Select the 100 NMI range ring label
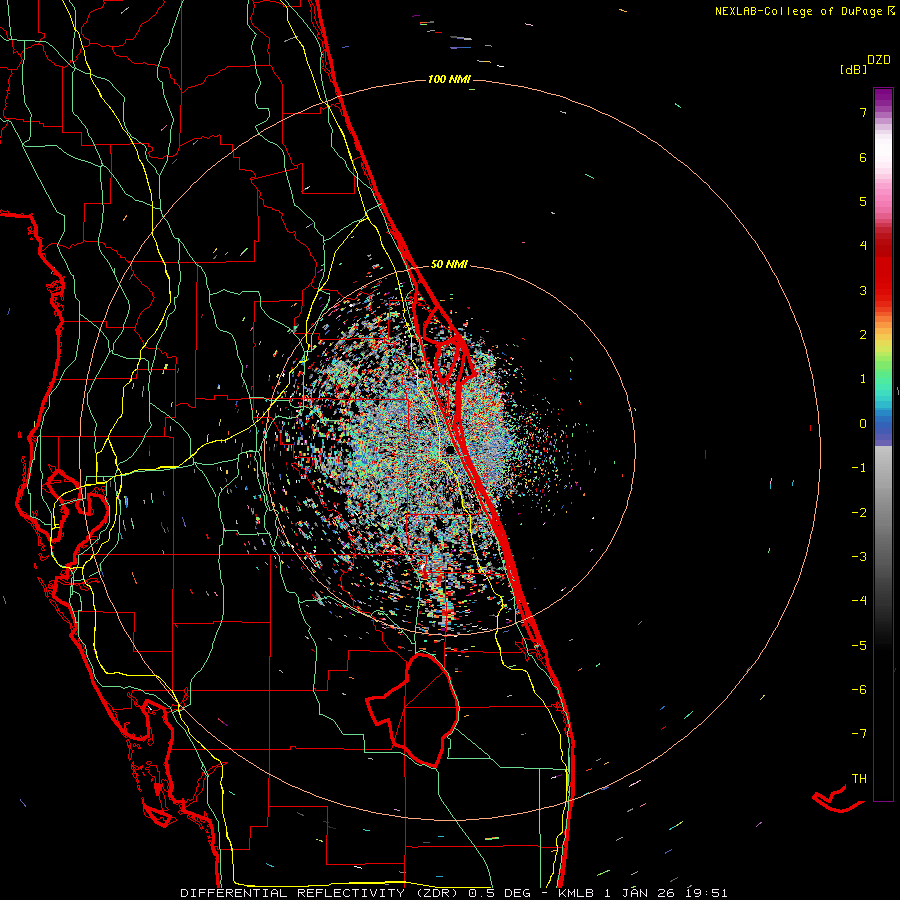This screenshot has width=900, height=900. coord(449,79)
